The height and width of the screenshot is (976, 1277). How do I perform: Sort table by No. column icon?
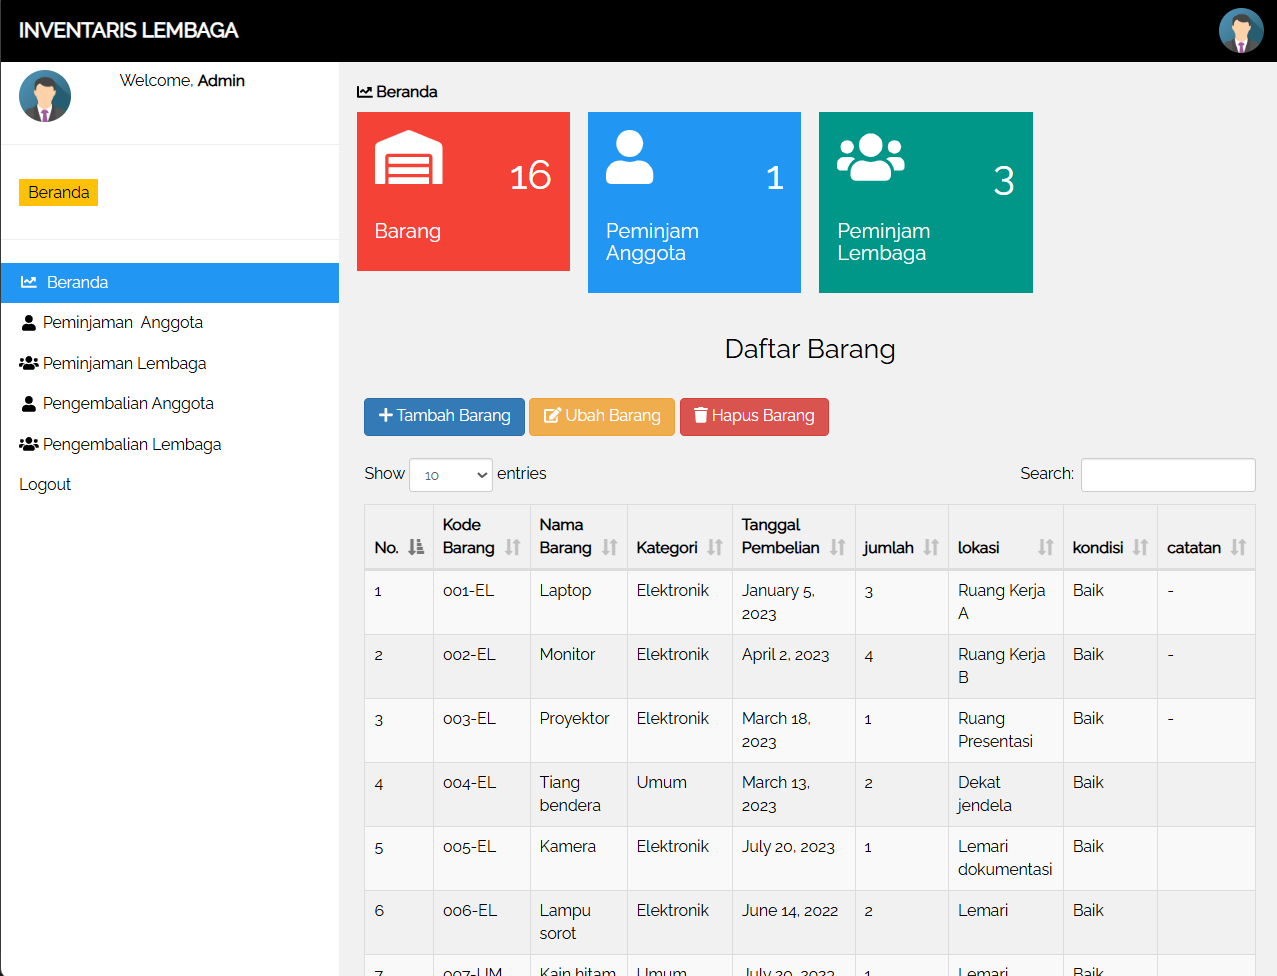416,547
